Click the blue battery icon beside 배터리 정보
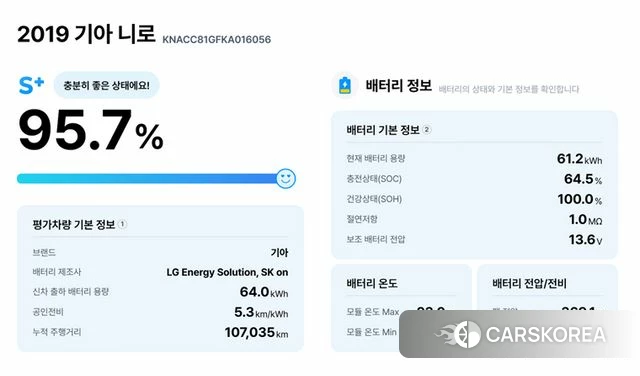 click(x=345, y=85)
